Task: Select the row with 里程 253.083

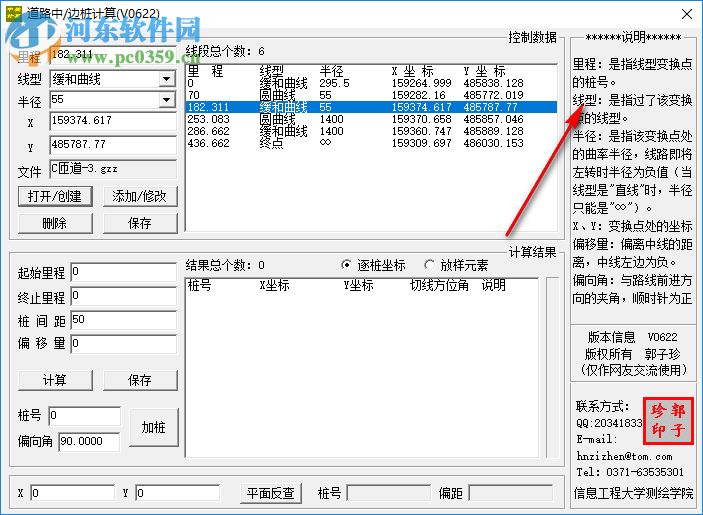Action: [371, 119]
